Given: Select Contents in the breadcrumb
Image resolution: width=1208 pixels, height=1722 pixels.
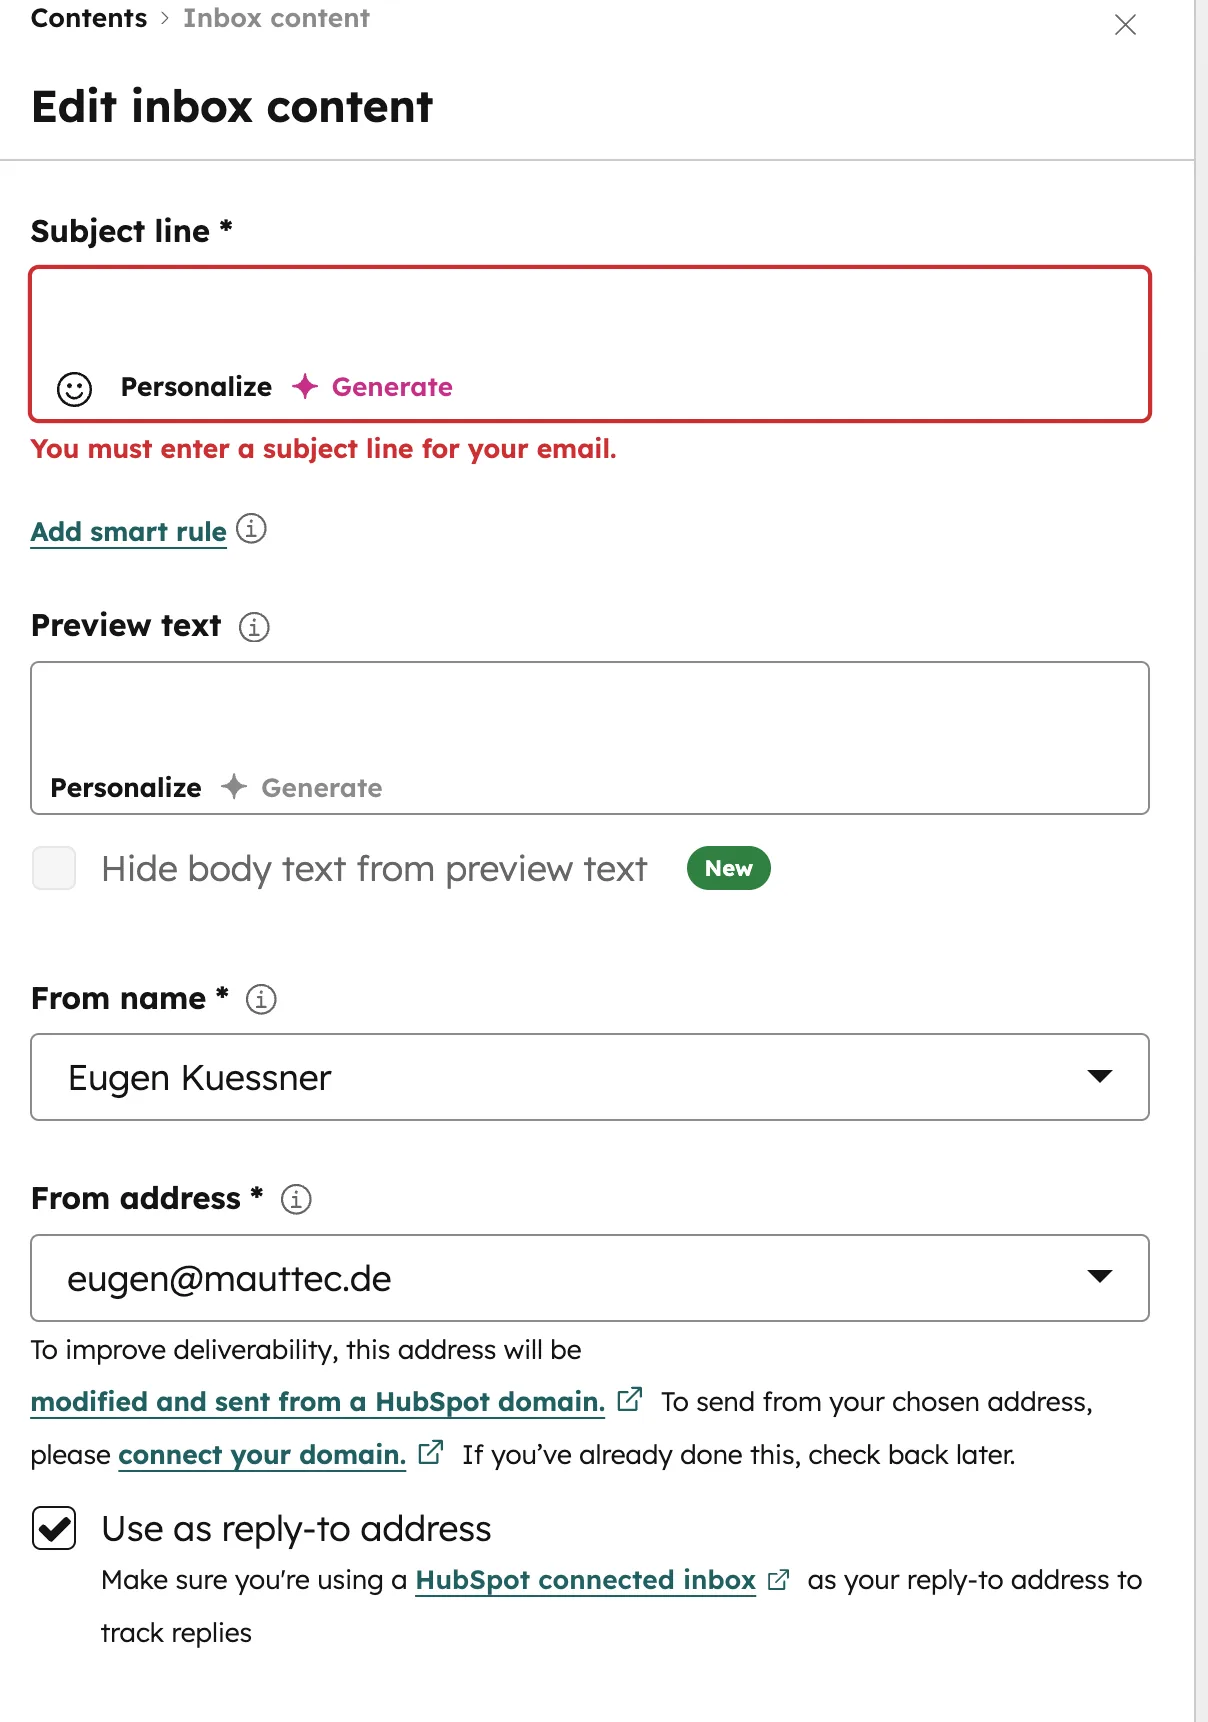Looking at the screenshot, I should pyautogui.click(x=88, y=17).
